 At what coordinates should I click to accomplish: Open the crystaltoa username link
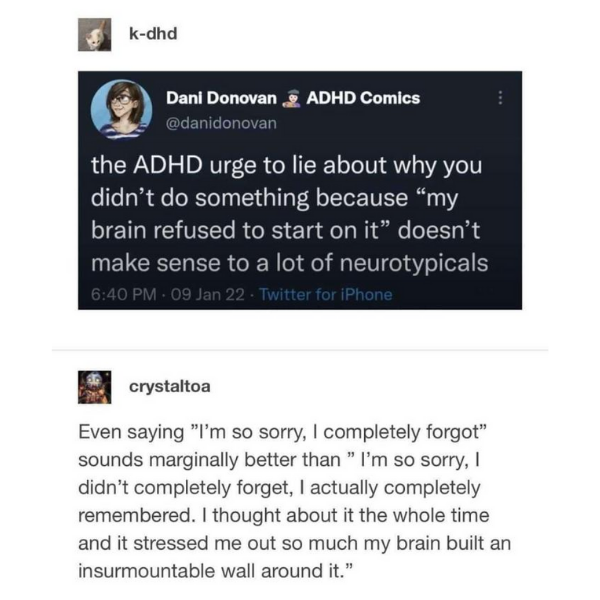click(170, 386)
